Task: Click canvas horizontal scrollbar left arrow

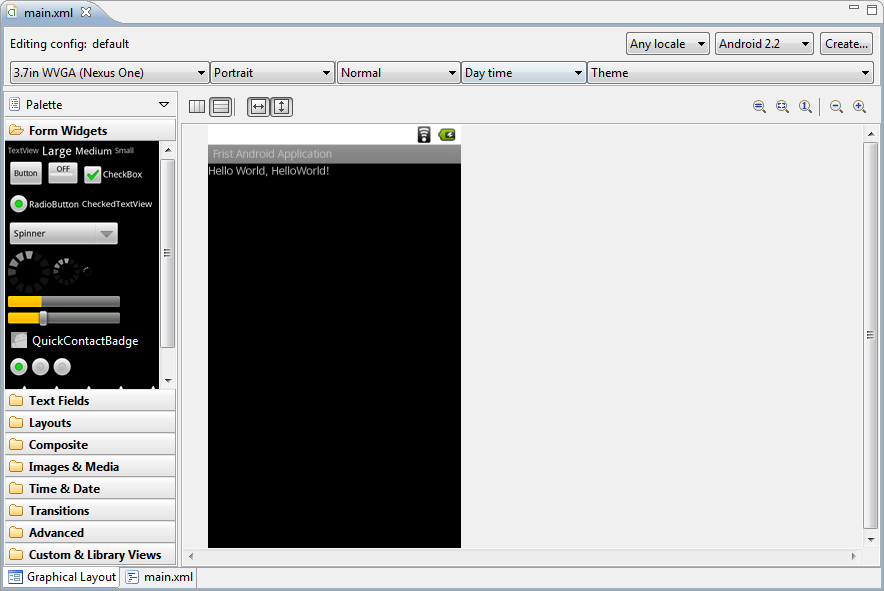Action: [x=191, y=556]
